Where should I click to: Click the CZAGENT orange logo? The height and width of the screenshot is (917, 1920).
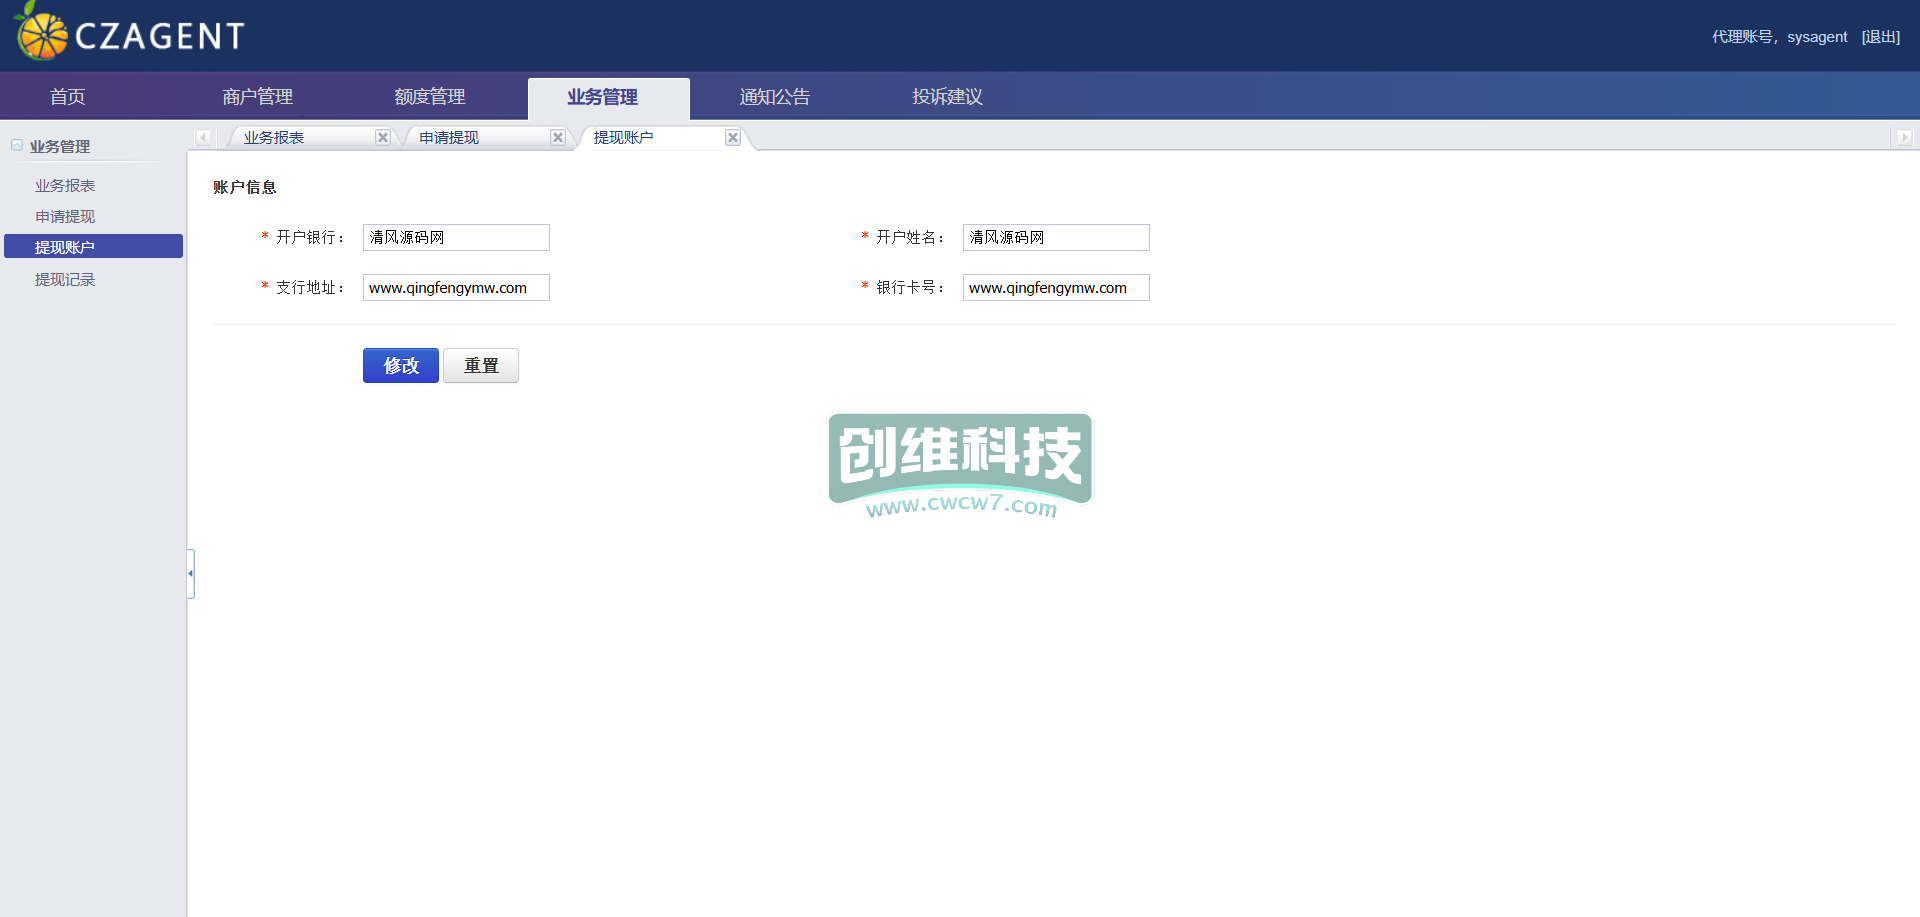[x=40, y=32]
